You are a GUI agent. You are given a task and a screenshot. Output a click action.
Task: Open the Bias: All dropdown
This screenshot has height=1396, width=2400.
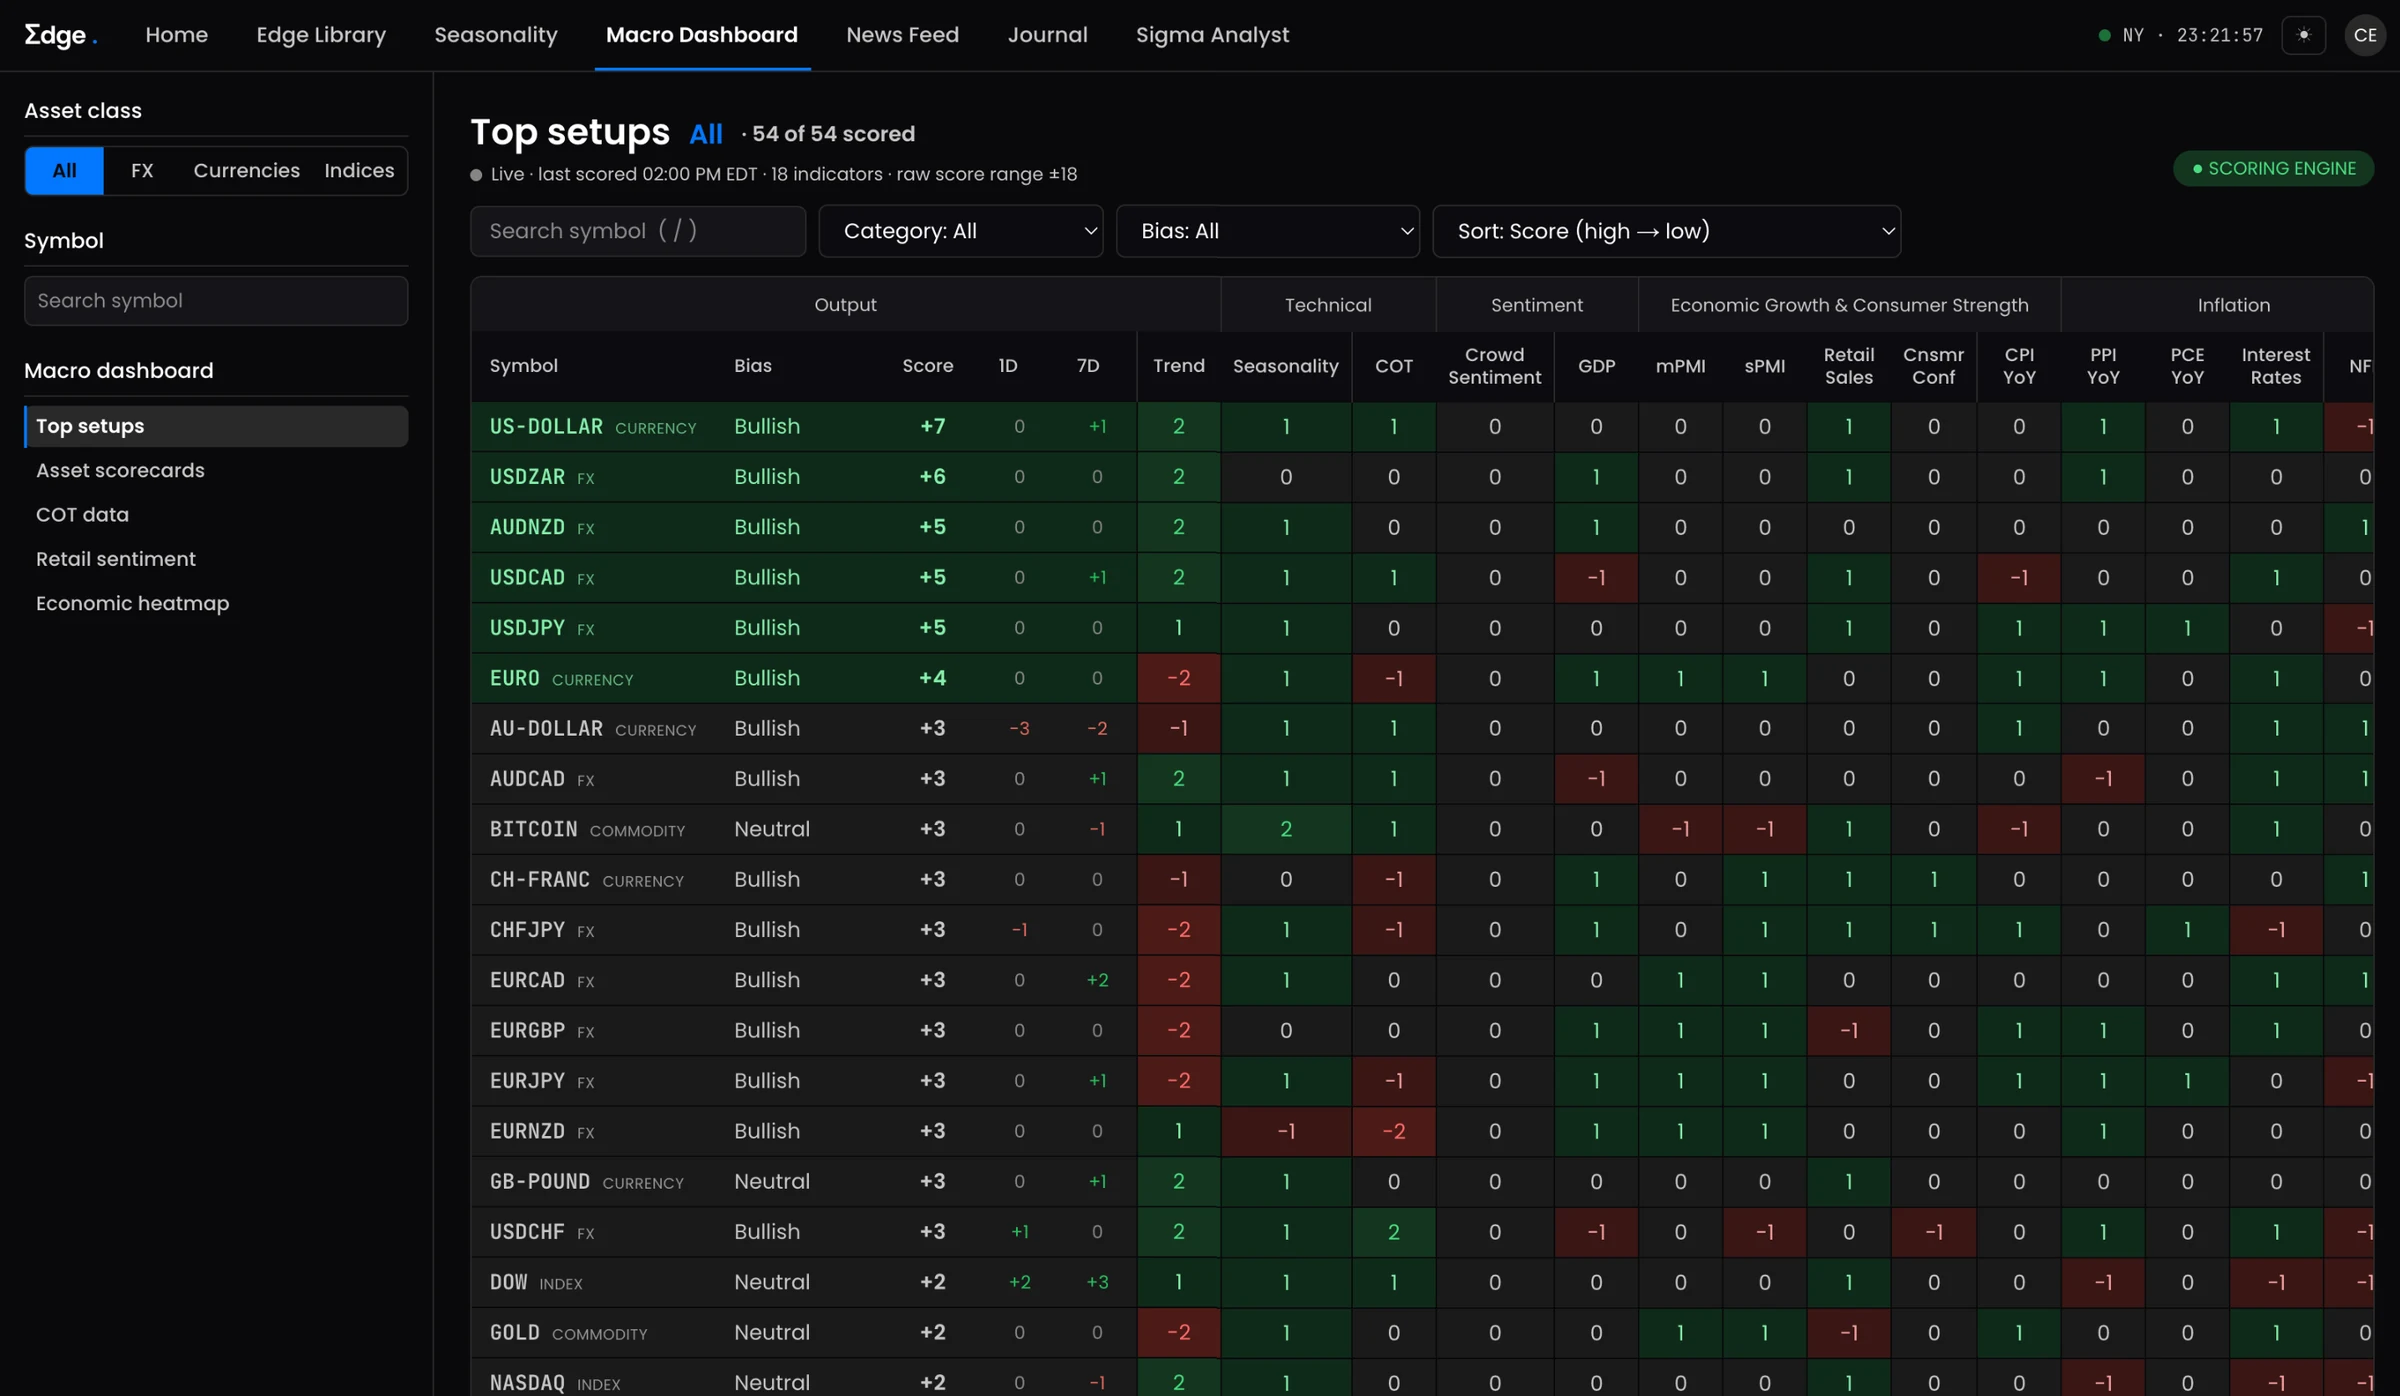point(1268,231)
